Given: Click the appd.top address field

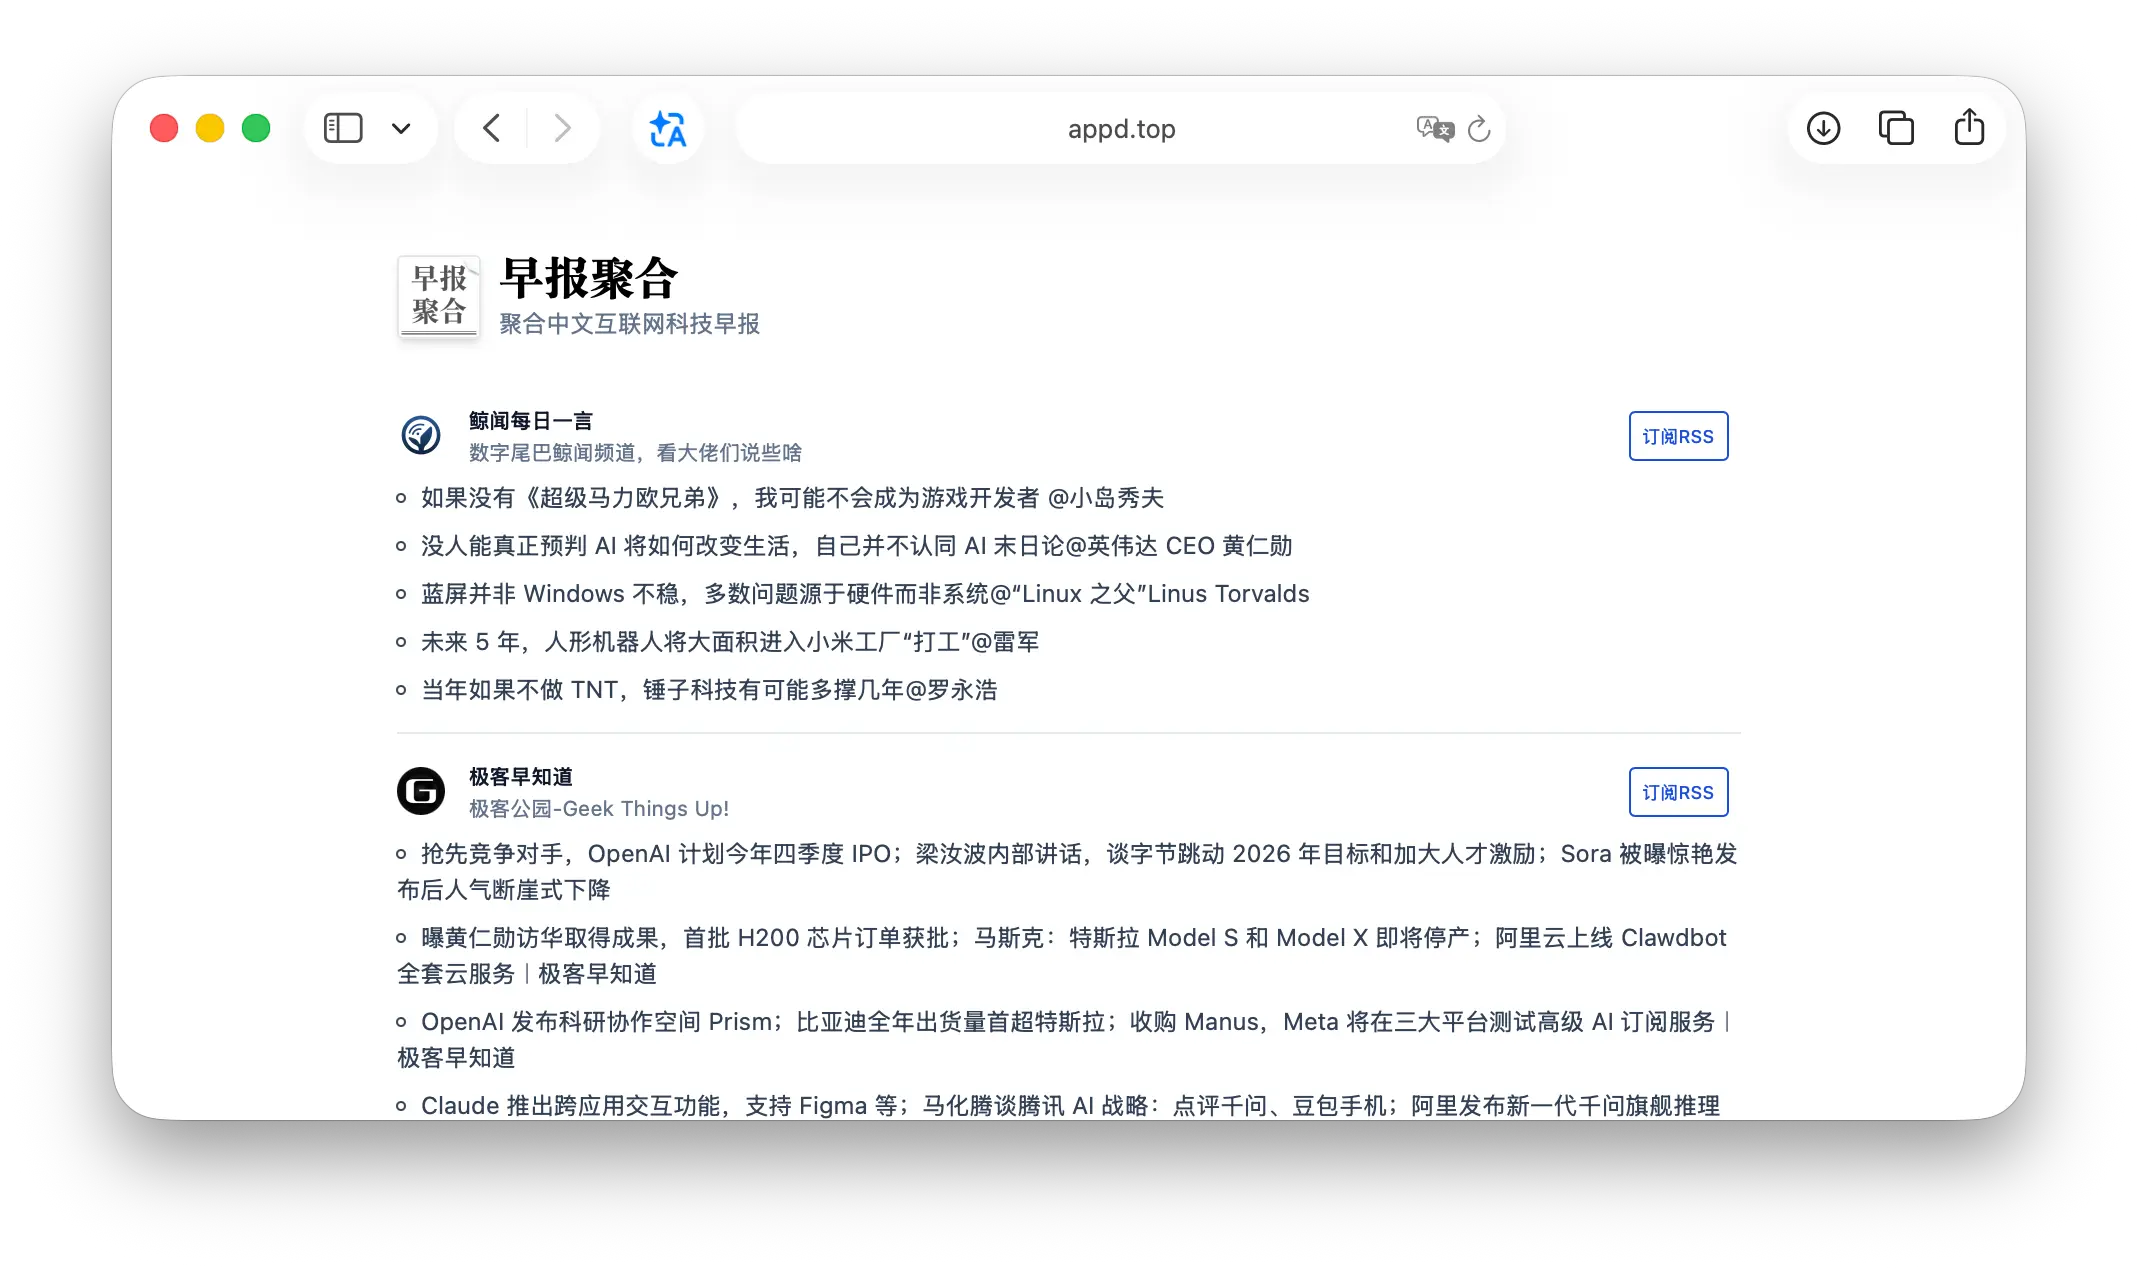Looking at the screenshot, I should tap(1120, 129).
